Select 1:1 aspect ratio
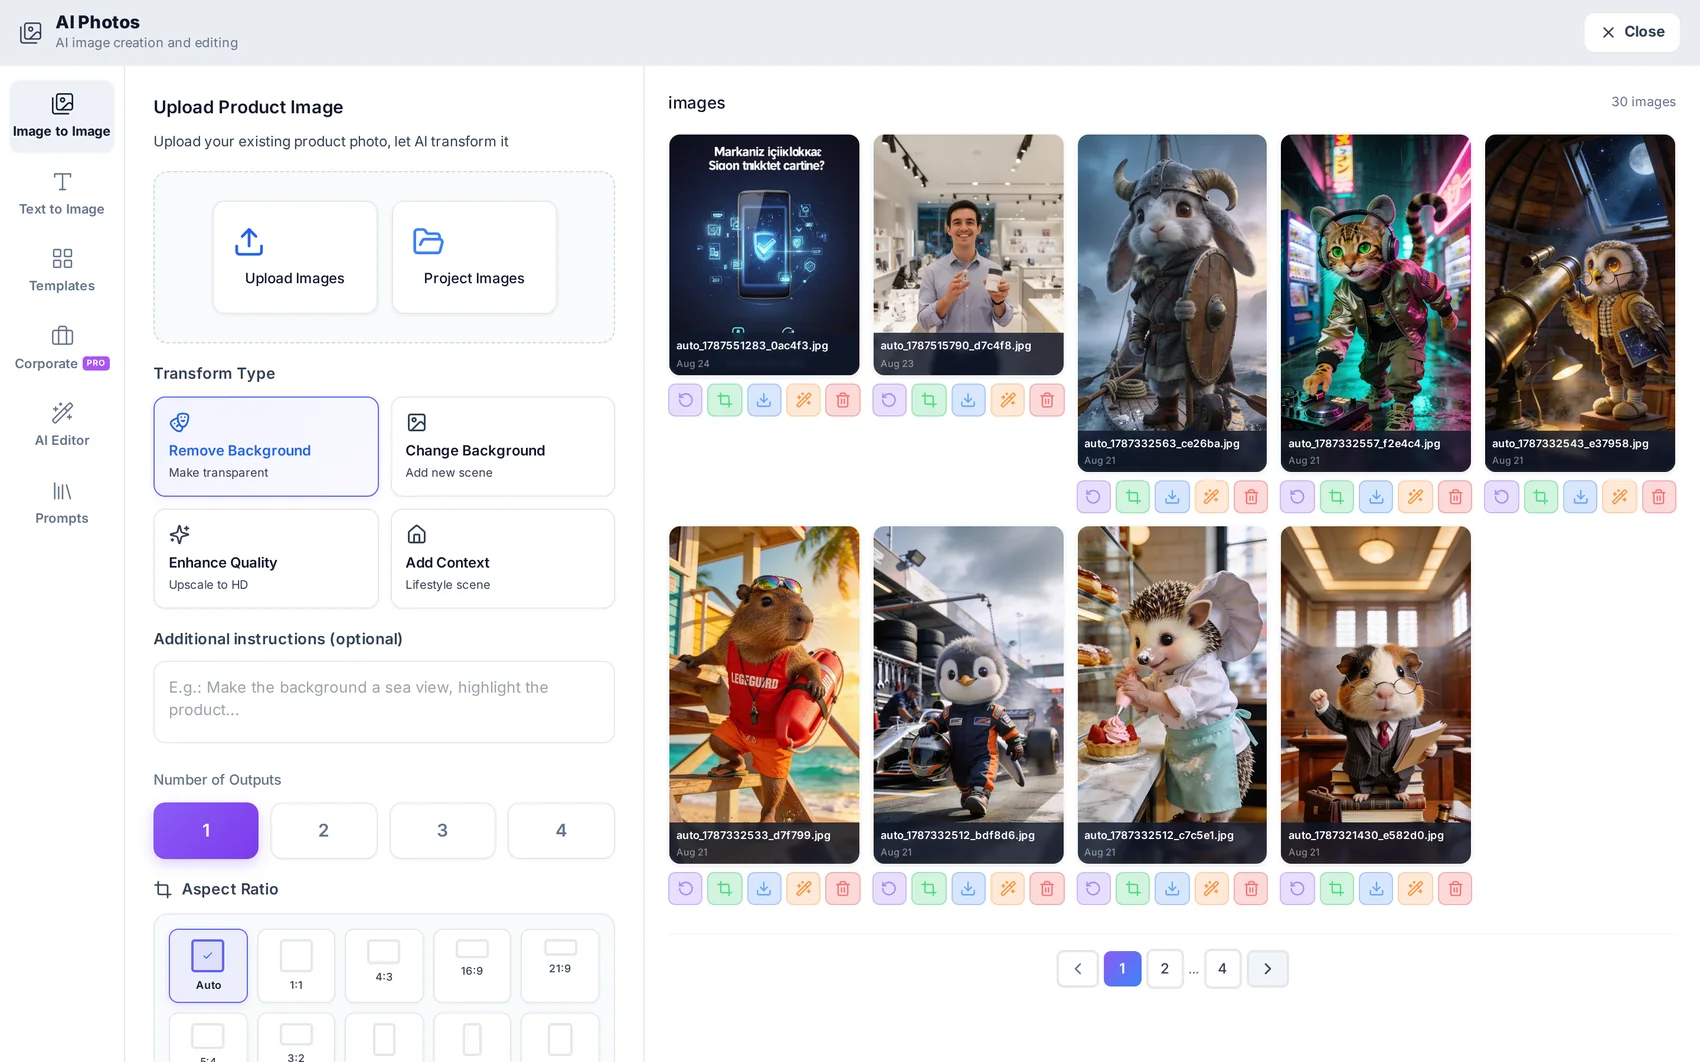This screenshot has height=1062, width=1700. 296,966
